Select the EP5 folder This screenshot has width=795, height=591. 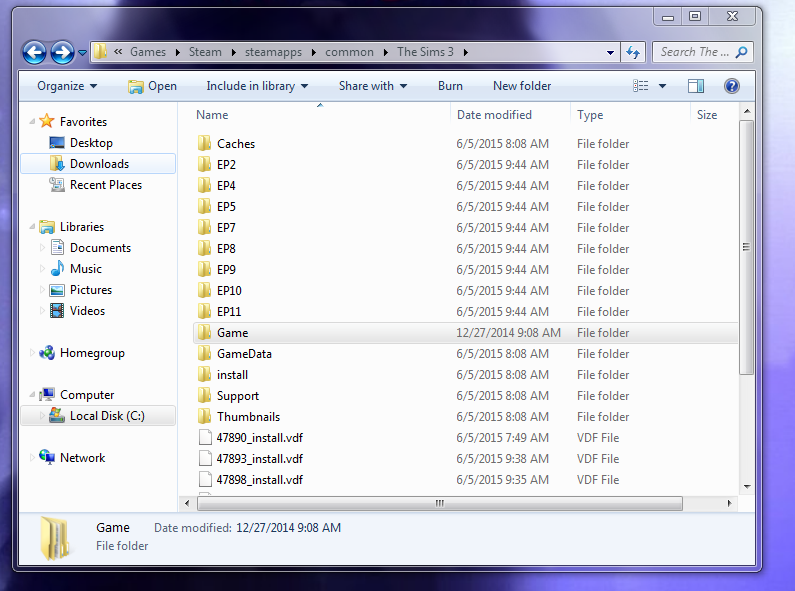point(465,207)
